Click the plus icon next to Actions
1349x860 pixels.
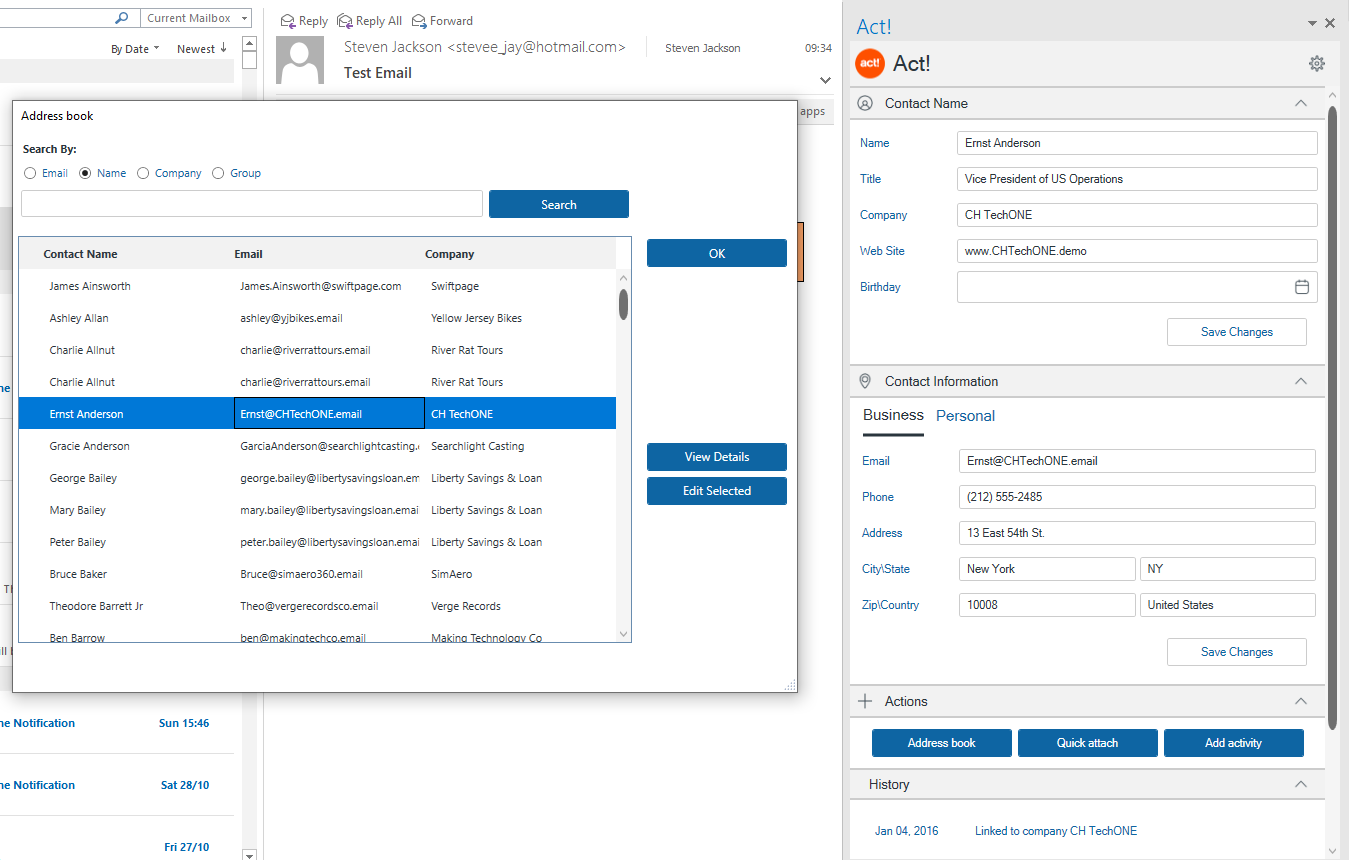pyautogui.click(x=864, y=701)
